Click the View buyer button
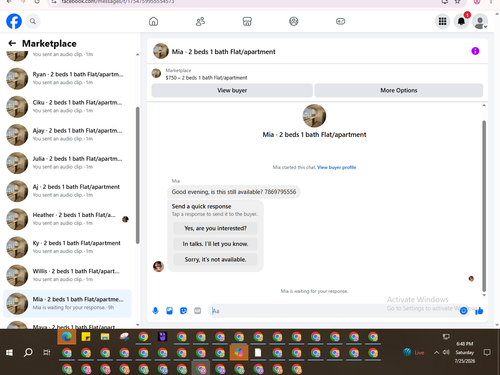 pyautogui.click(x=232, y=90)
